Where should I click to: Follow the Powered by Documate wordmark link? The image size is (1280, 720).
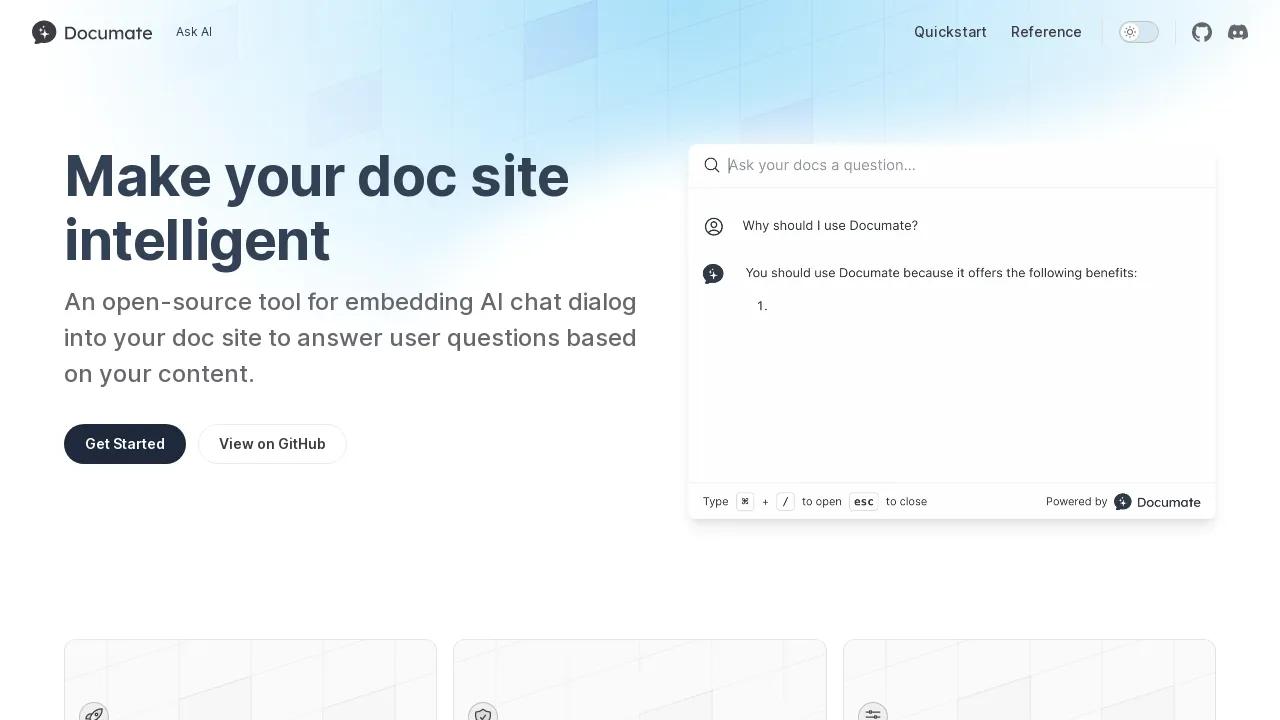tap(1168, 502)
